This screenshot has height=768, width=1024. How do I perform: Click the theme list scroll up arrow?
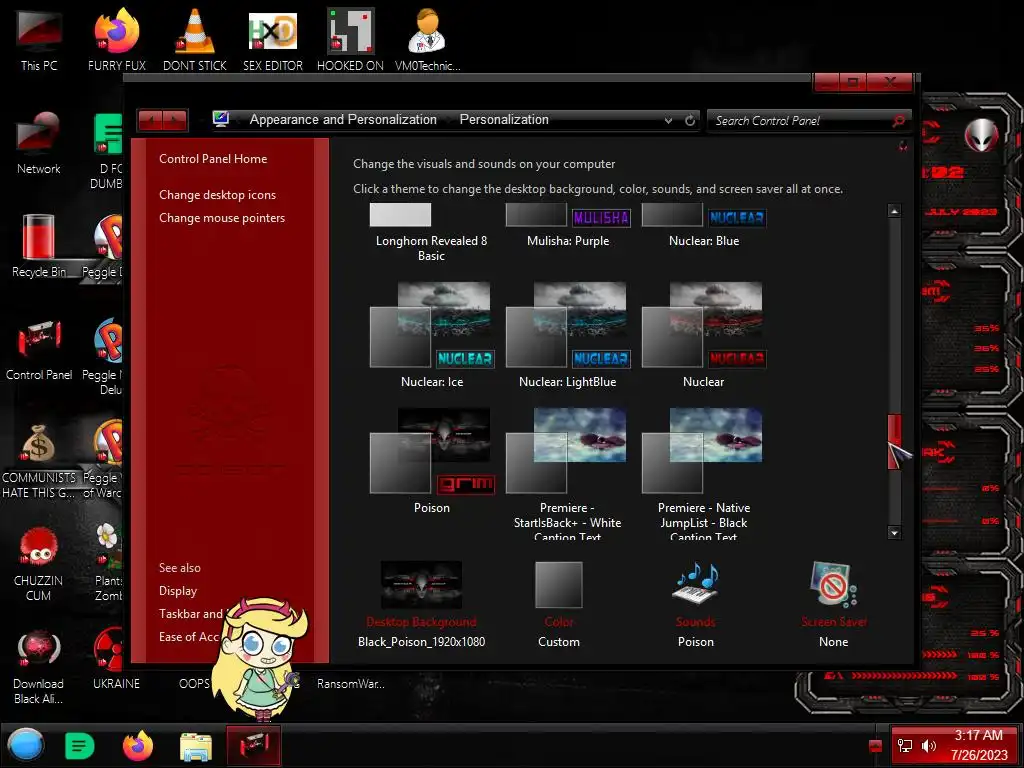click(x=894, y=210)
